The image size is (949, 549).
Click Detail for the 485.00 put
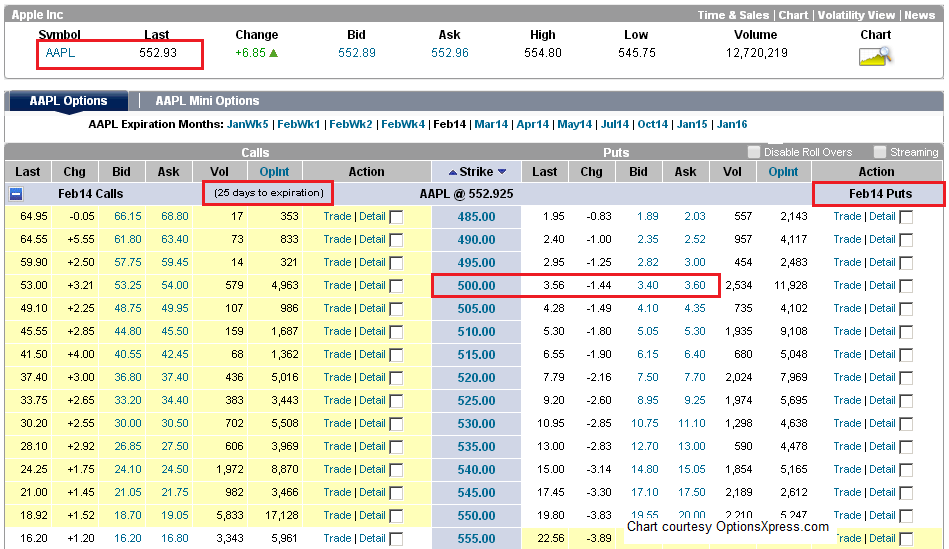pos(882,216)
